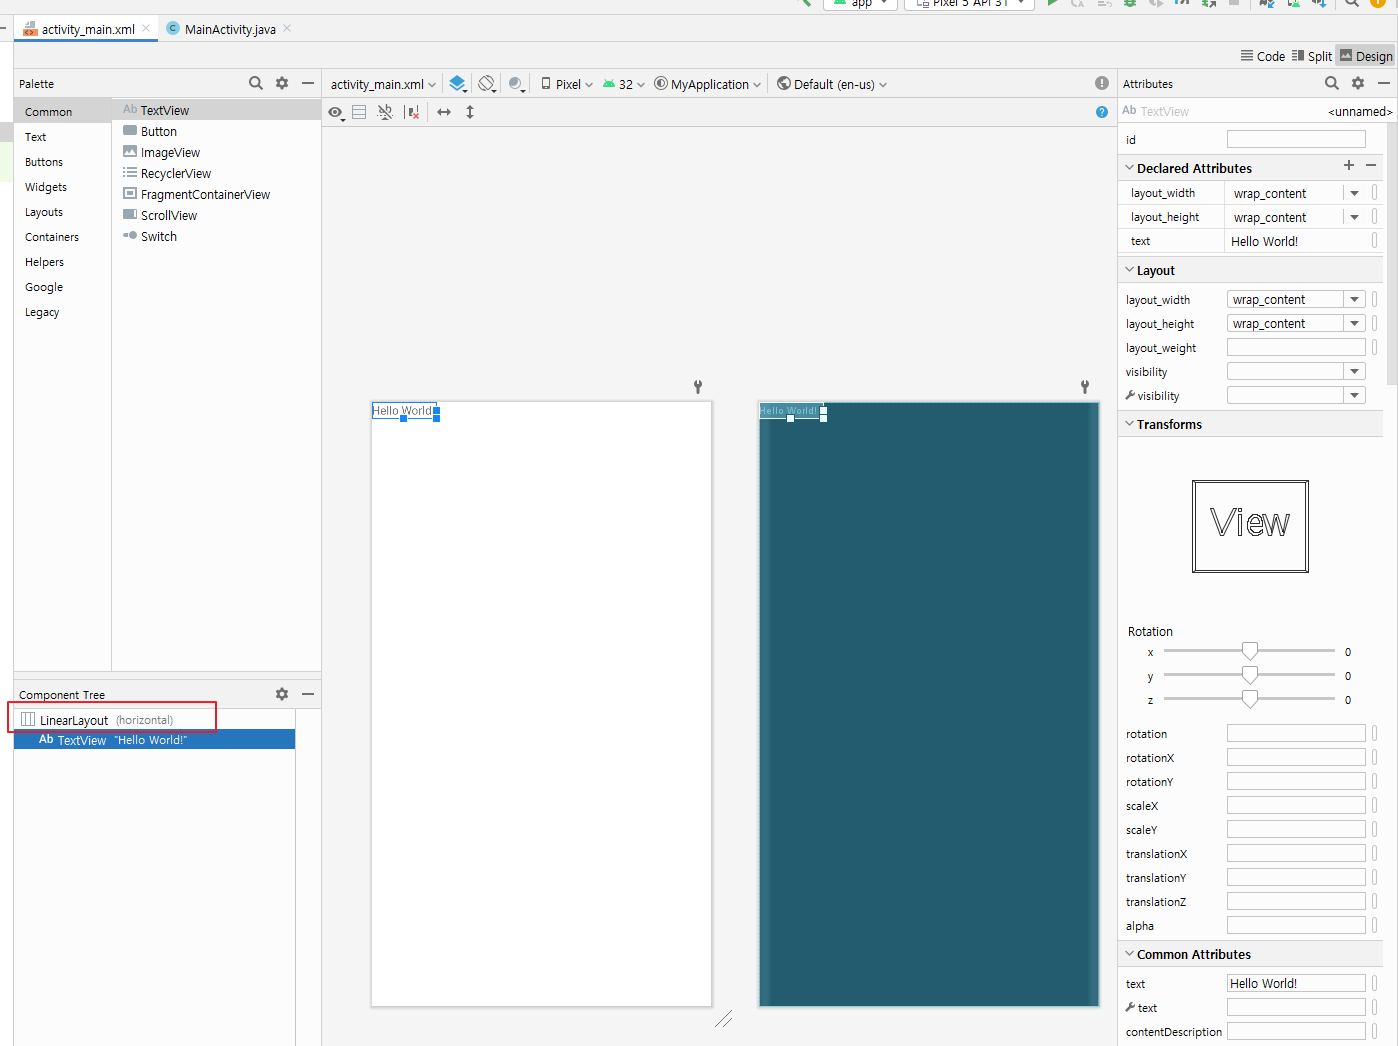Click the Rotation y slider handle

pyautogui.click(x=1250, y=675)
